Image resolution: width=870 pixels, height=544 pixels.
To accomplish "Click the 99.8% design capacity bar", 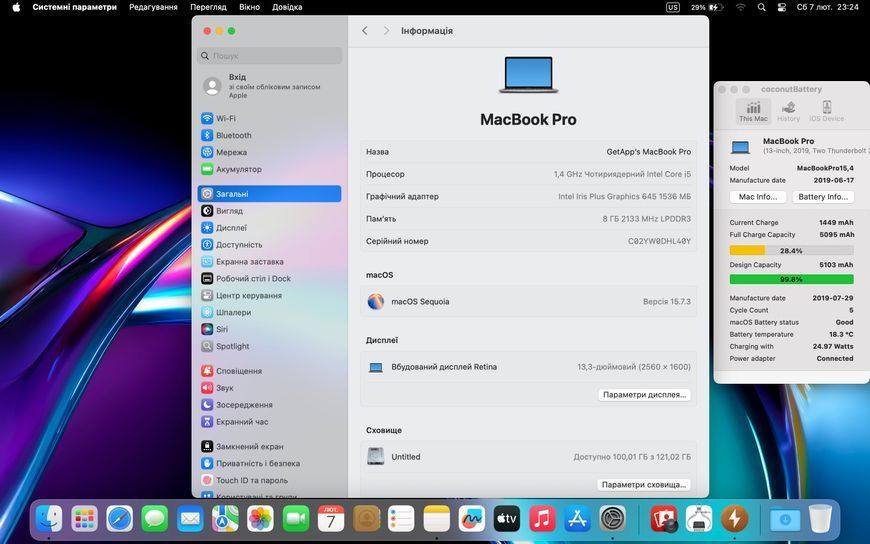I will click(791, 279).
